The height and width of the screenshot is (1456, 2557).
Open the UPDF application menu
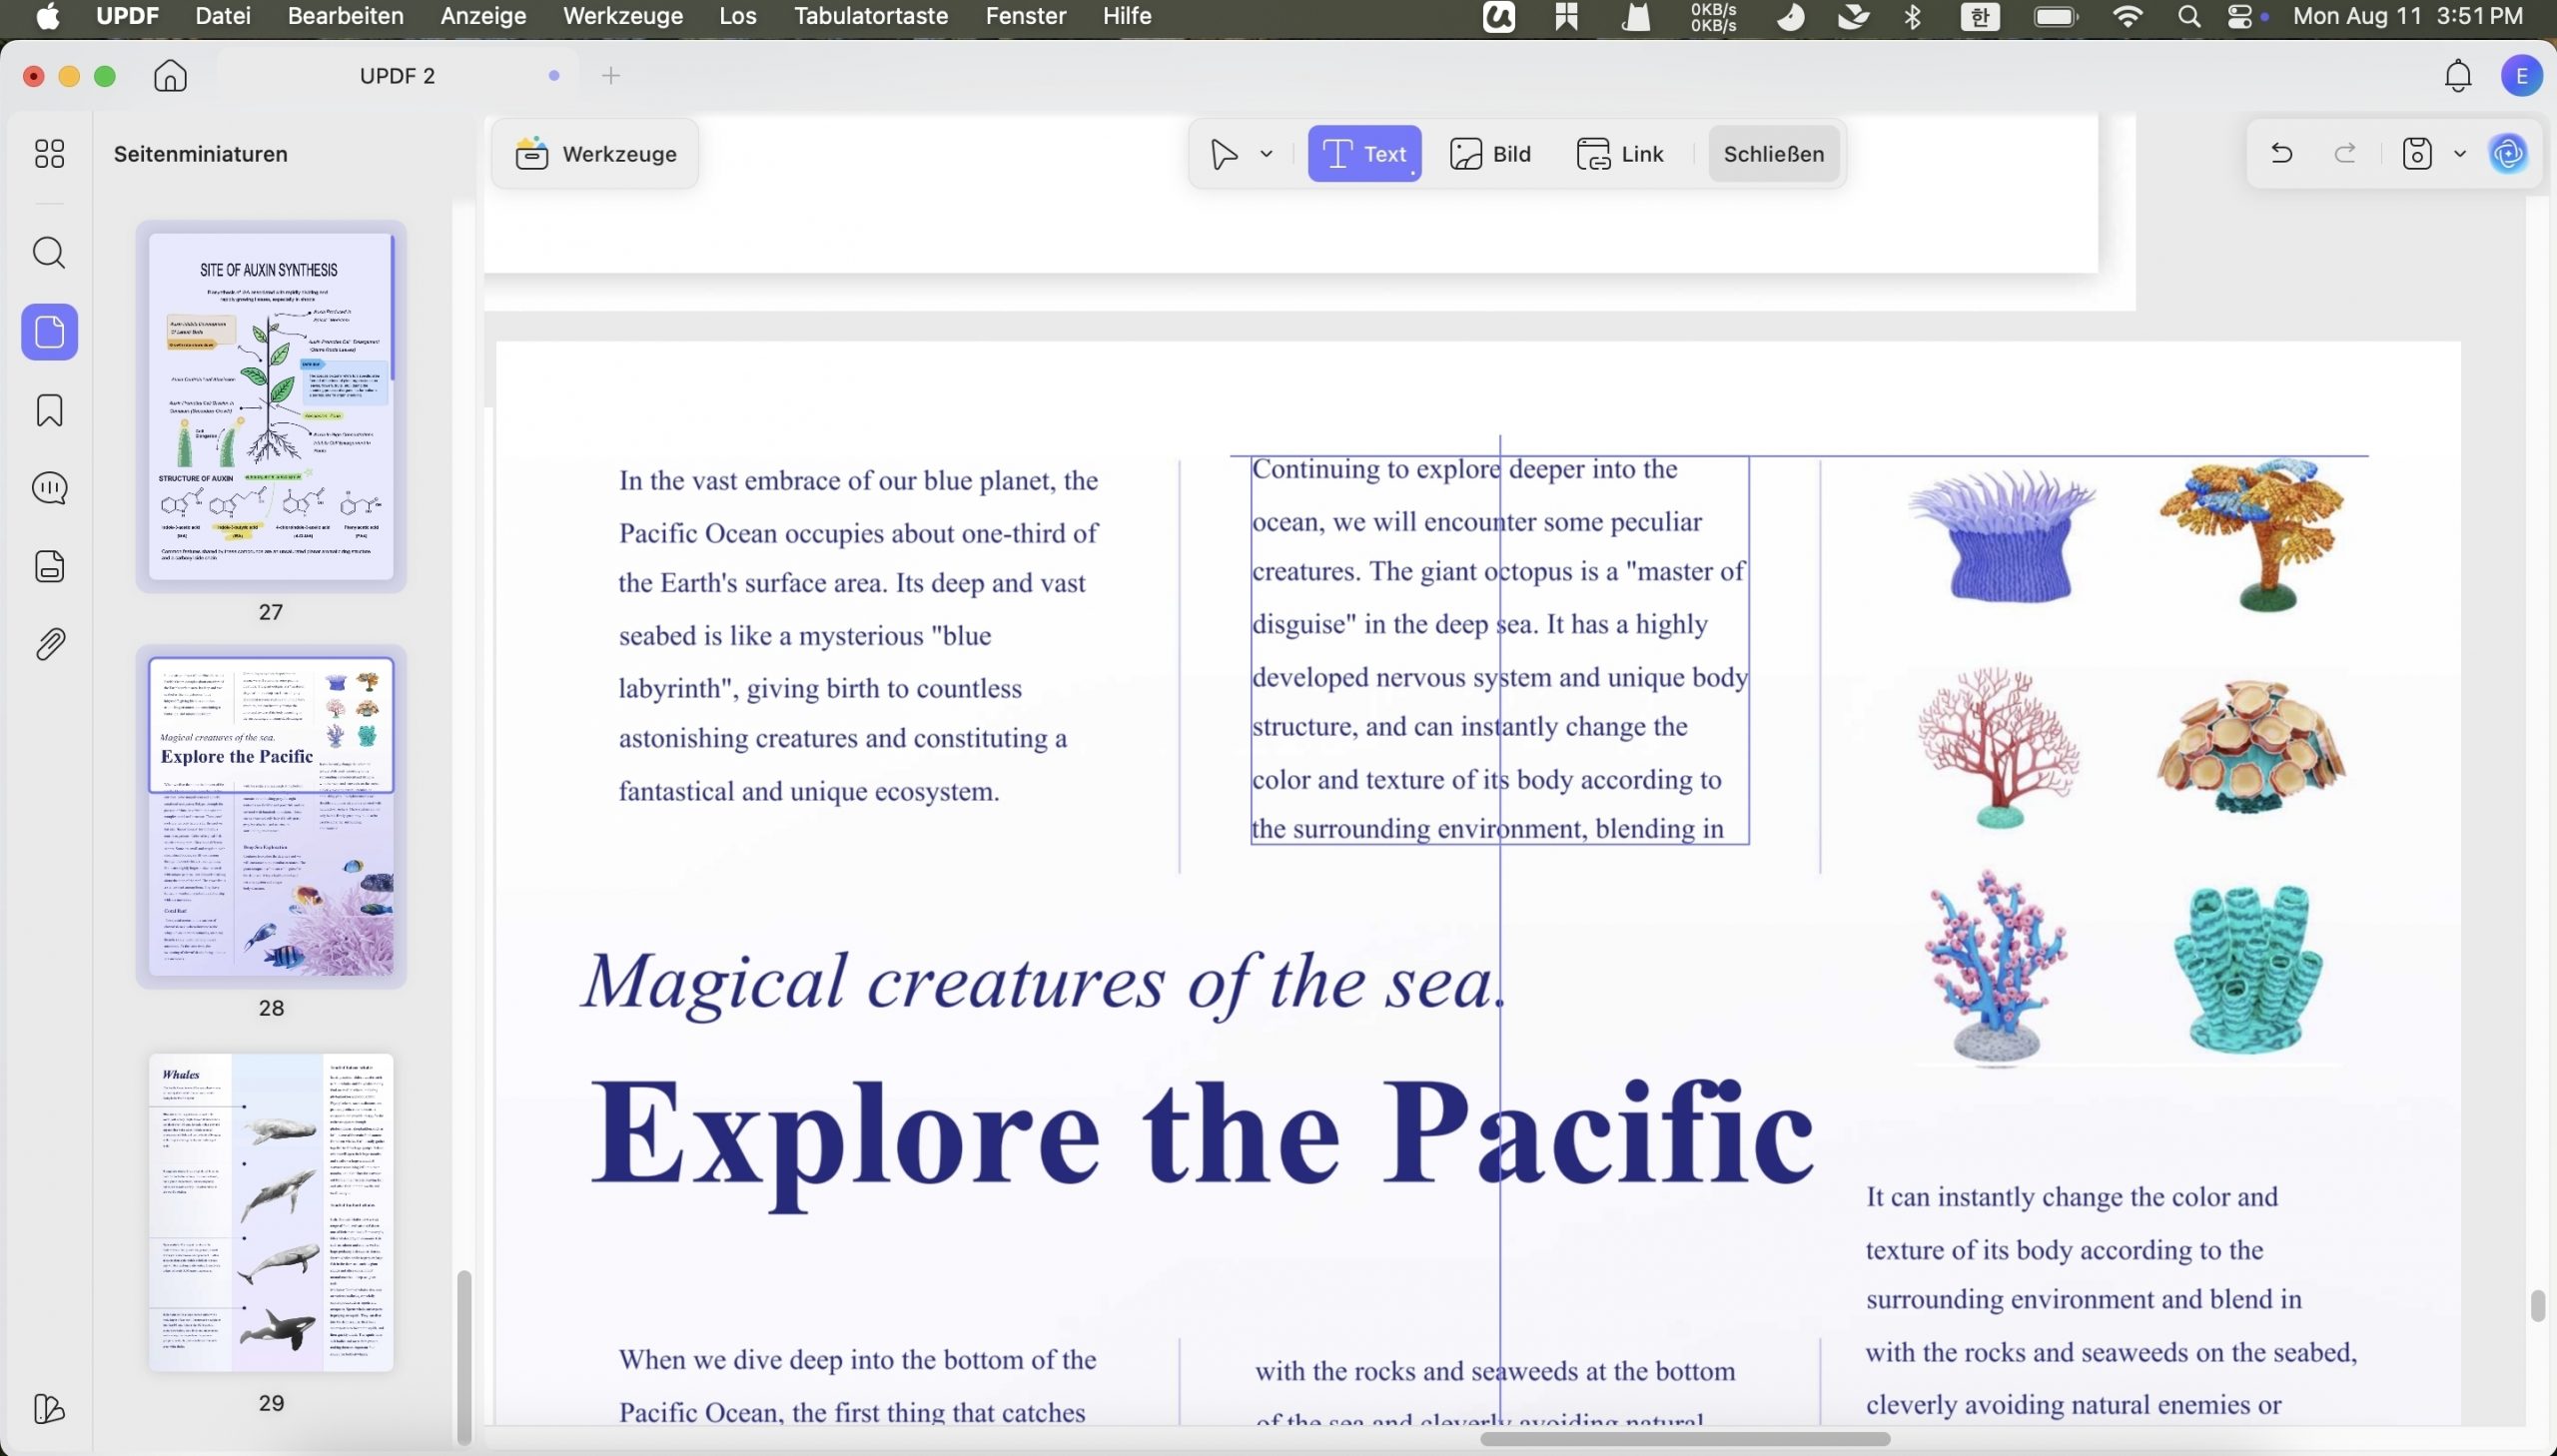[127, 16]
